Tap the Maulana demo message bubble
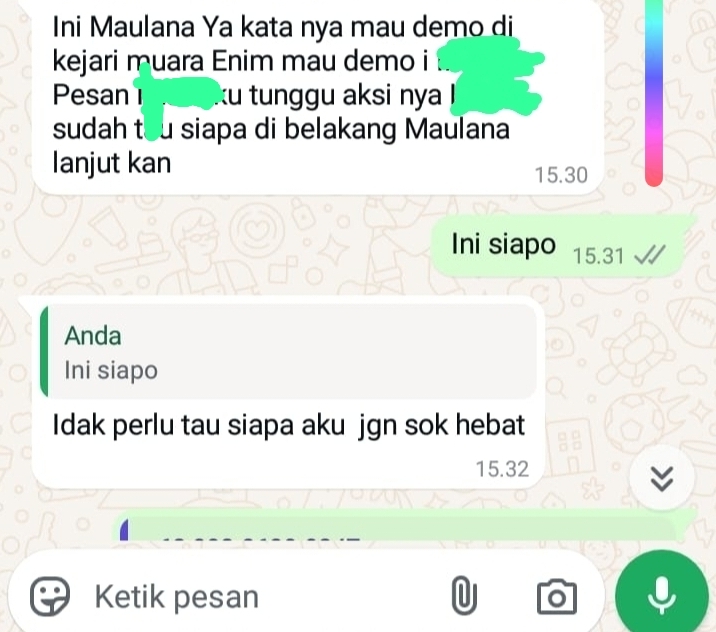Viewport: 716px width, 632px height. click(318, 96)
